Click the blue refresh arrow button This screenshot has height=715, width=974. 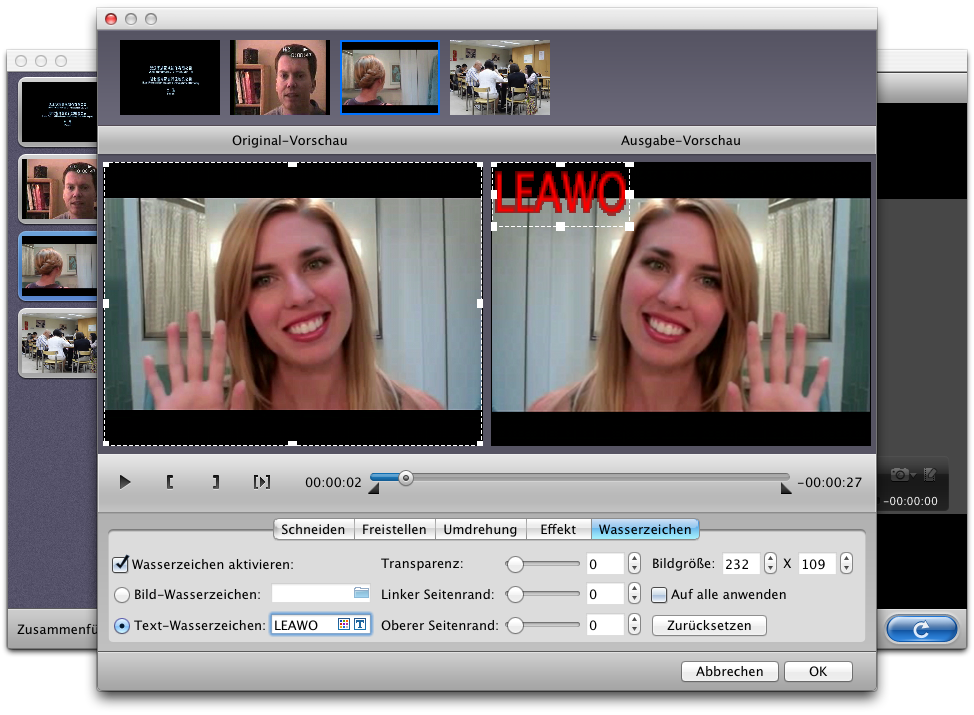point(922,630)
